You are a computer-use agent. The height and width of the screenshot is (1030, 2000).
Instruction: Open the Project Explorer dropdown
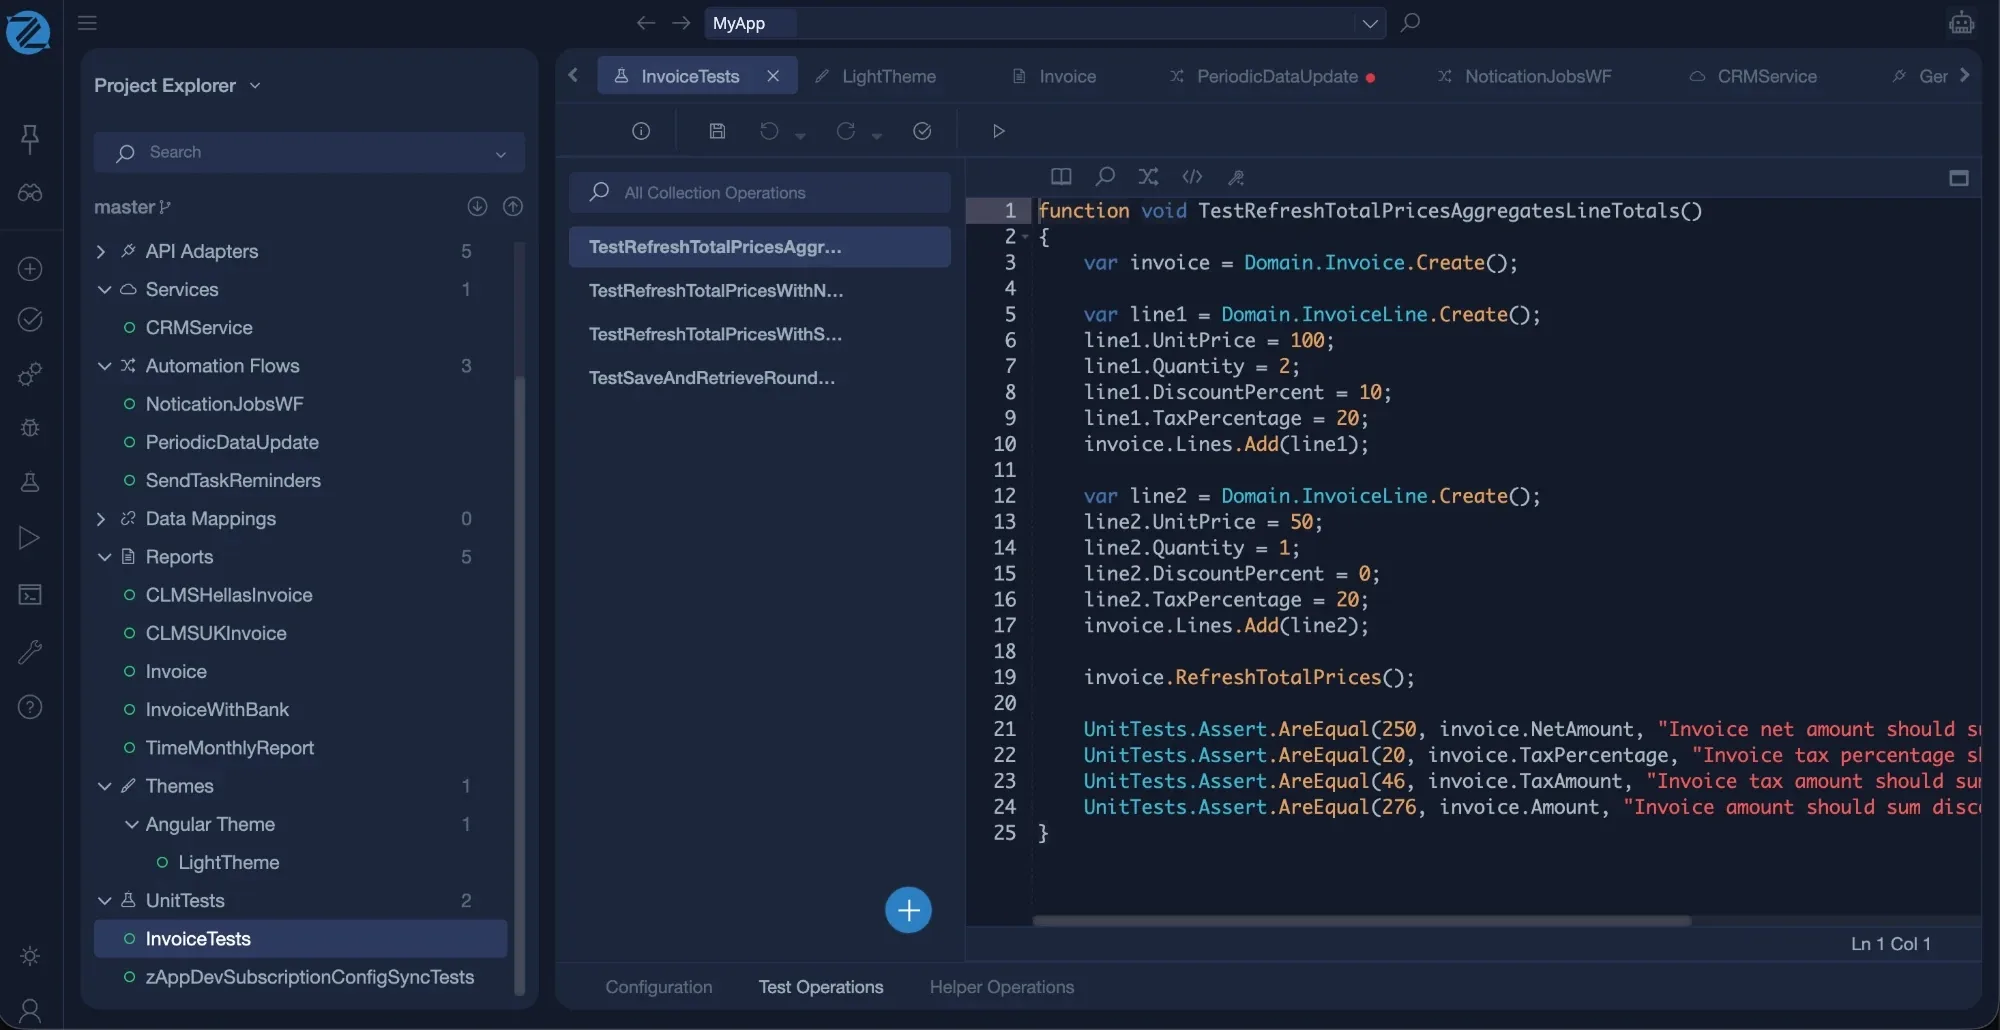click(x=255, y=85)
